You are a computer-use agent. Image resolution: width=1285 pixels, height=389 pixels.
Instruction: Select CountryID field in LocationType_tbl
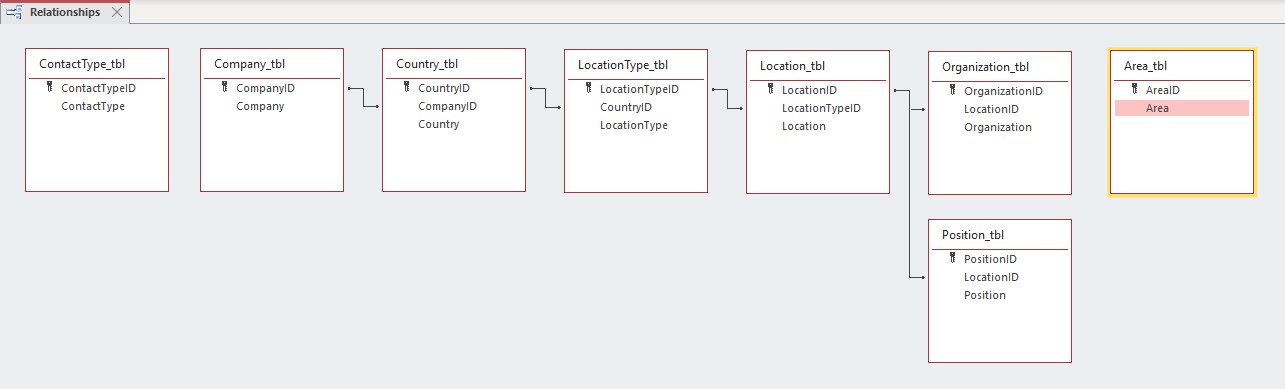point(626,107)
